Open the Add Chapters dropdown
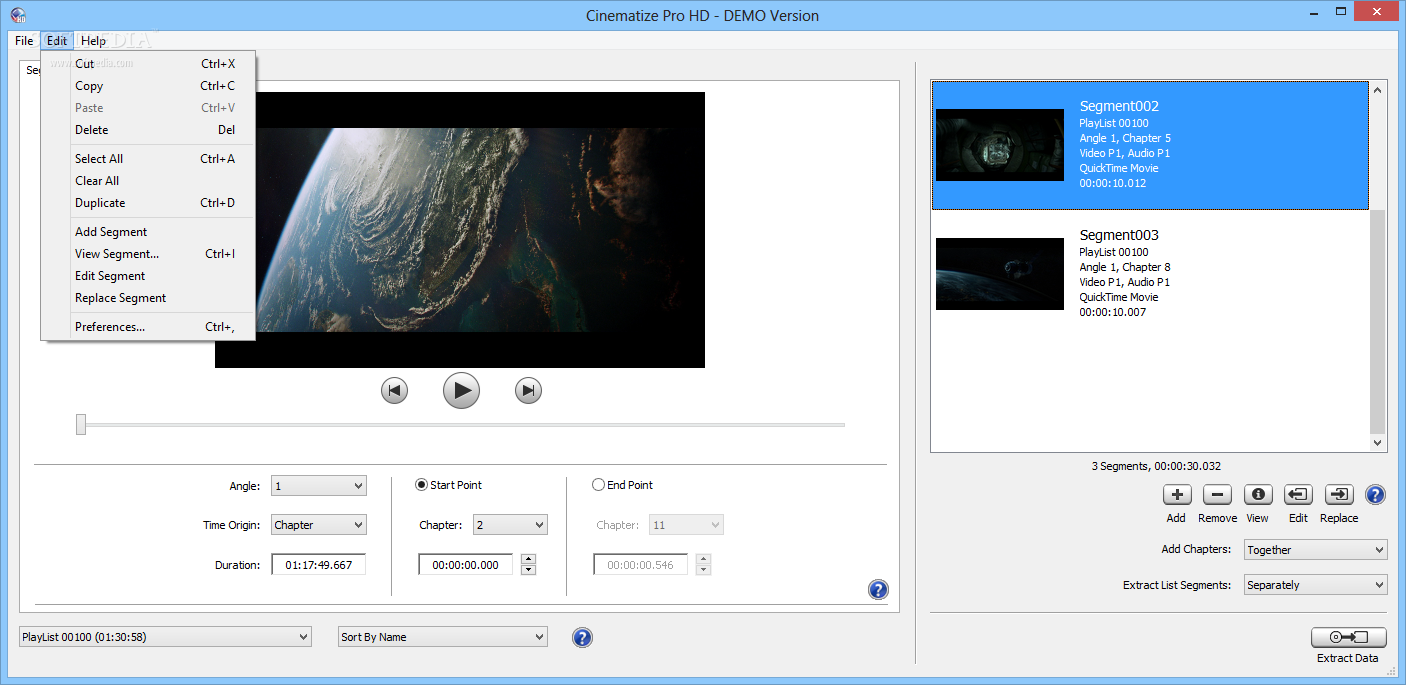 (x=1315, y=550)
